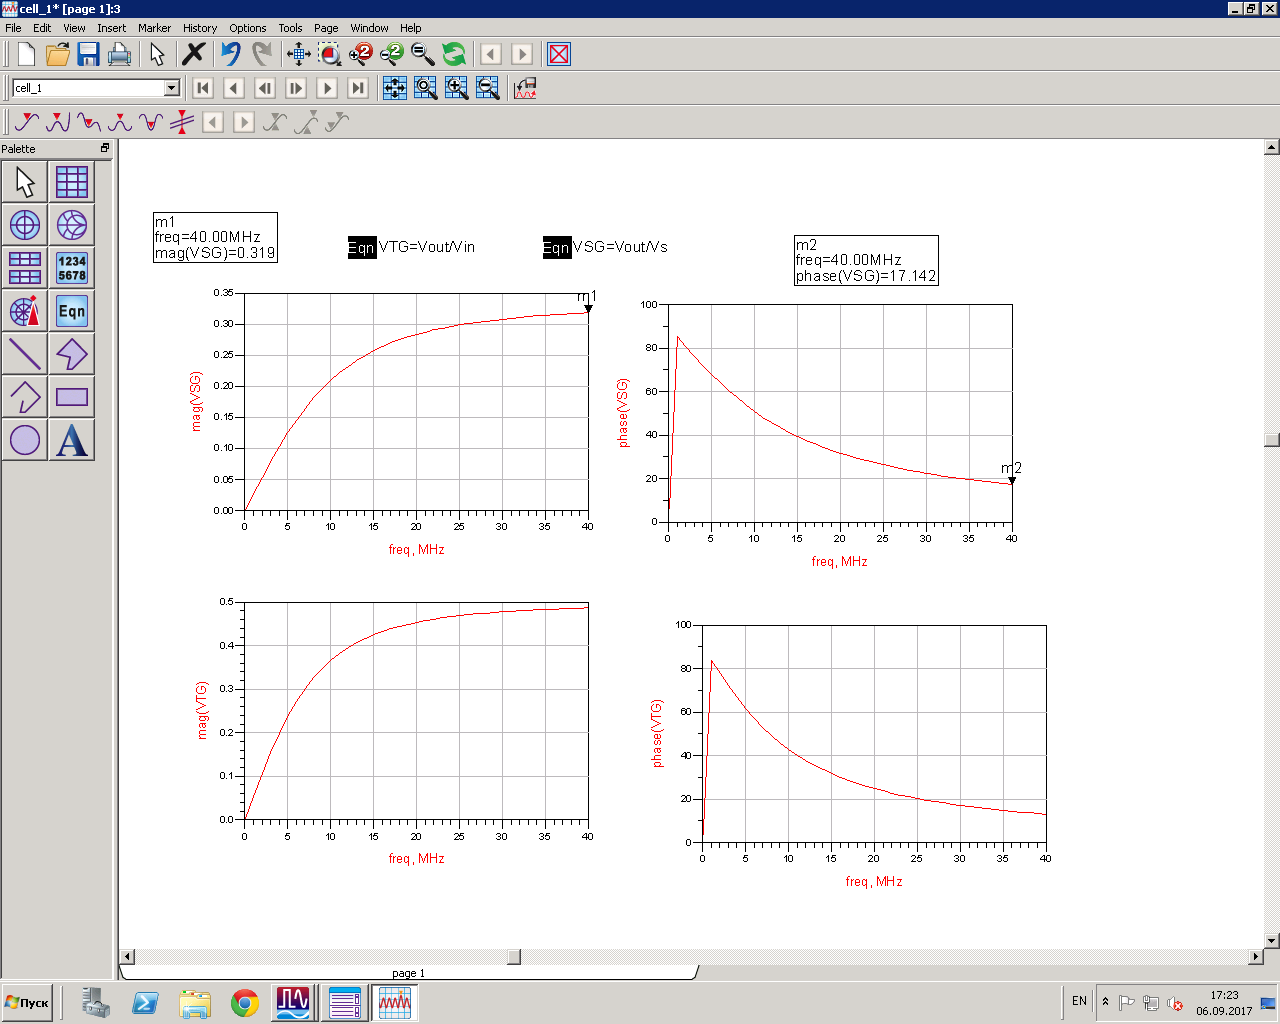1280x1024 pixels.
Task: Click marker m1 on the mag(VSG) plot
Action: click(x=588, y=308)
